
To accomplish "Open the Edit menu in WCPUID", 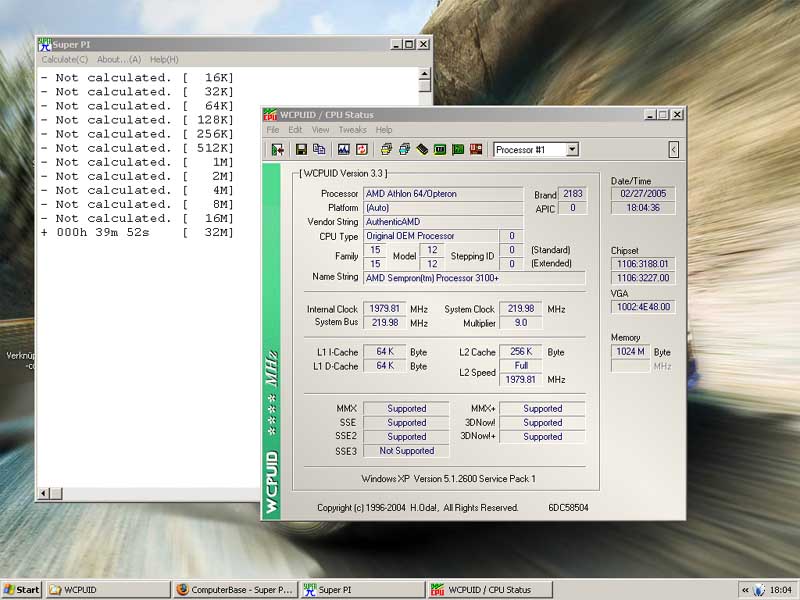I will [x=295, y=130].
